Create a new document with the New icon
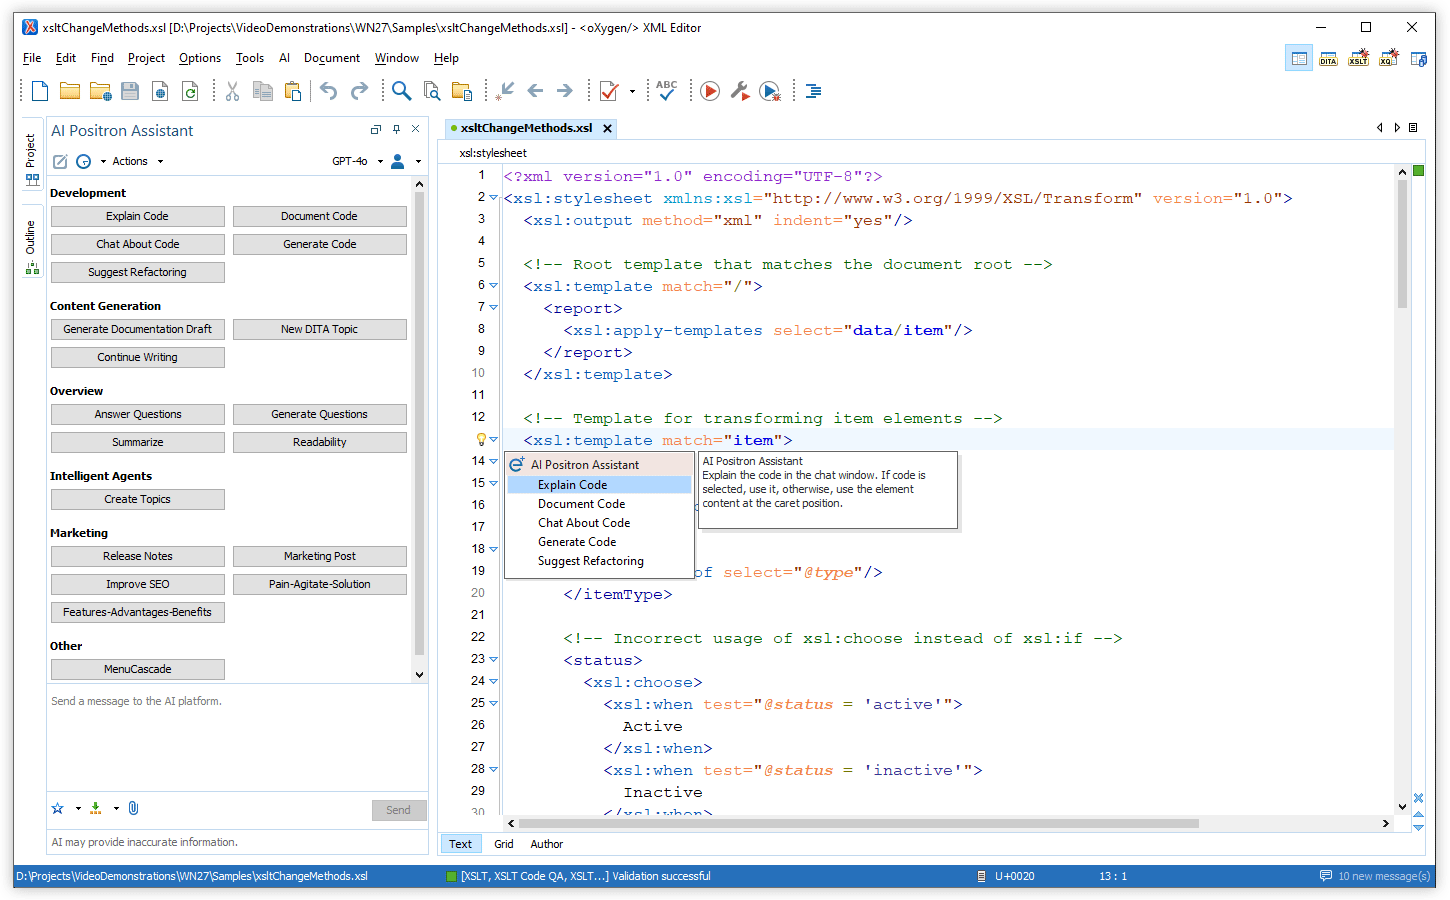Image resolution: width=1450 pixels, height=900 pixels. tap(40, 91)
